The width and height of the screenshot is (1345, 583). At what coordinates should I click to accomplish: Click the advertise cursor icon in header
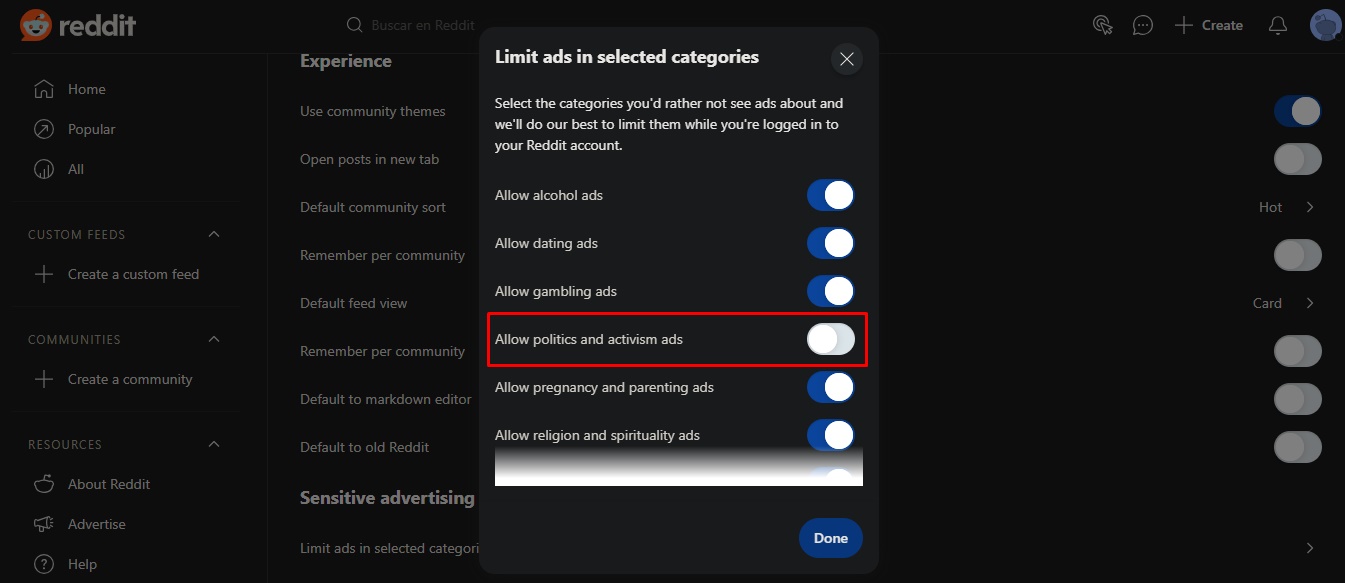(x=1103, y=25)
